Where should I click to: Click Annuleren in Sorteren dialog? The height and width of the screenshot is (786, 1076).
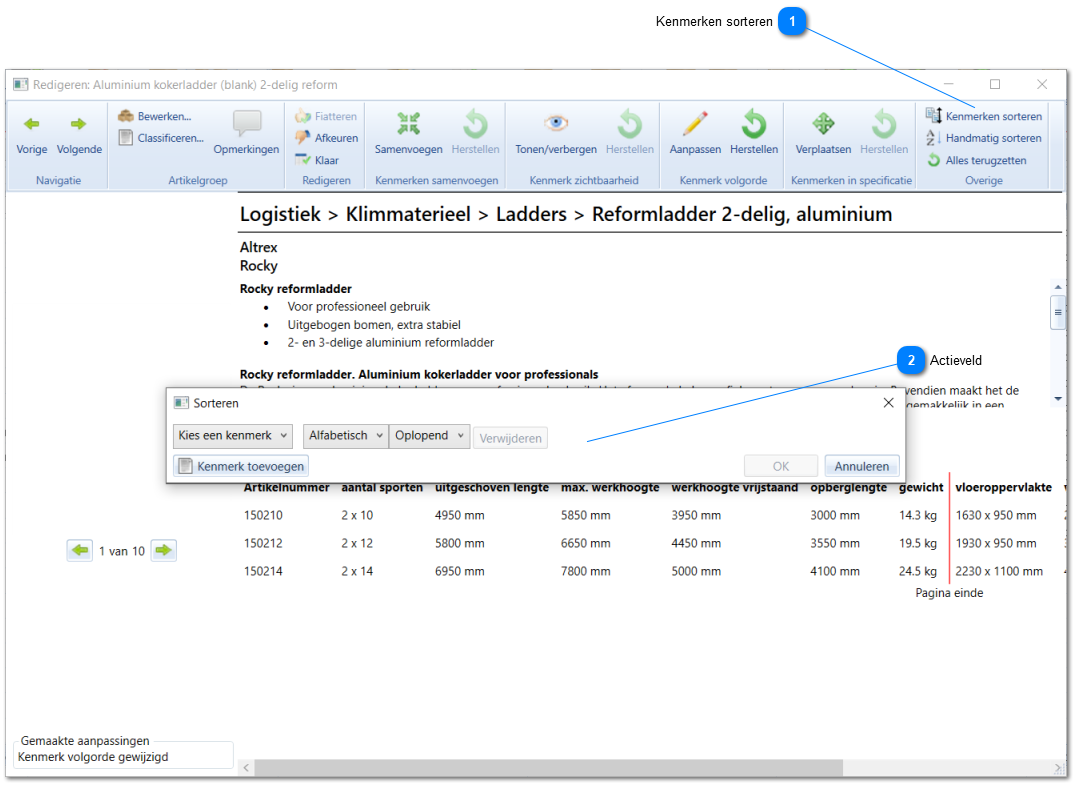pyautogui.click(x=861, y=467)
